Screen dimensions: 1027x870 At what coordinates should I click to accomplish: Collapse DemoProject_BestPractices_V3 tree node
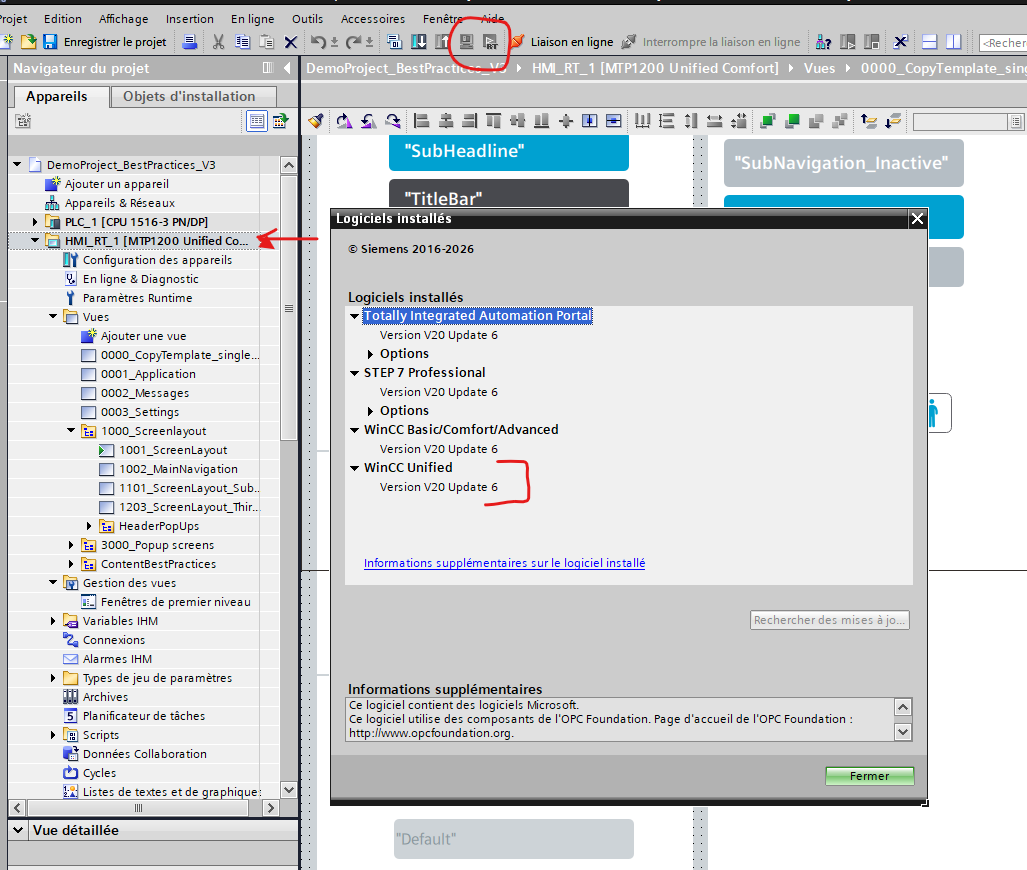[x=17, y=164]
